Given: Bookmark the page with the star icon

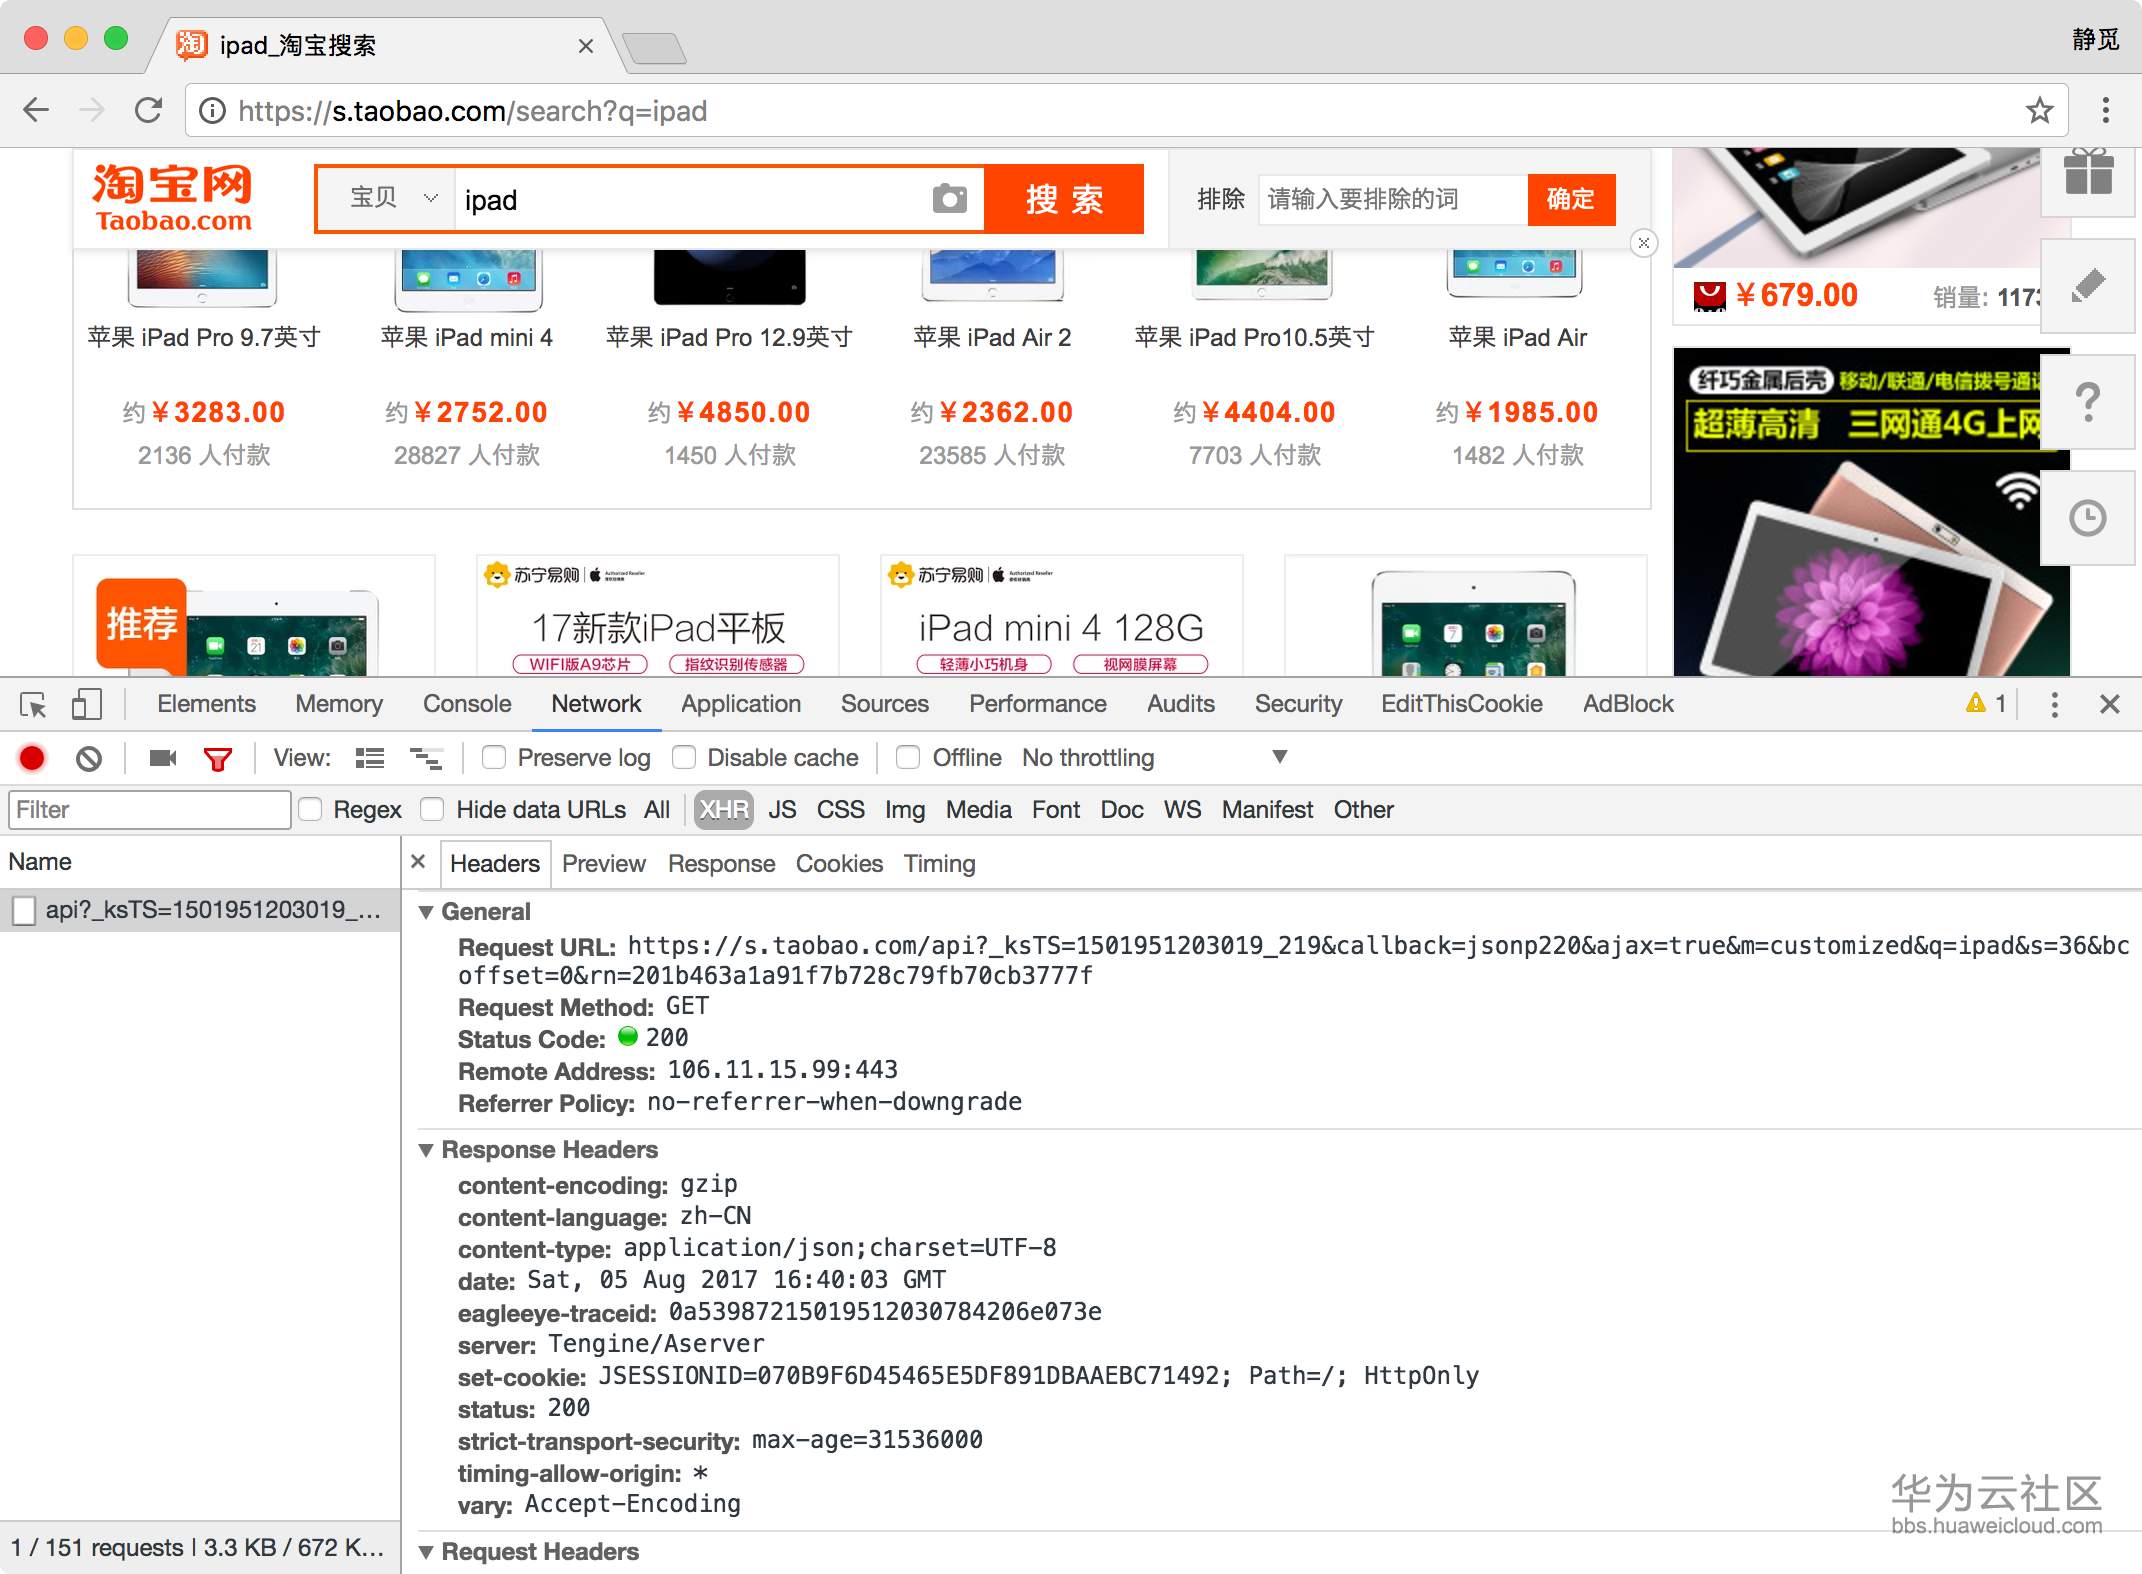Looking at the screenshot, I should 2039,110.
